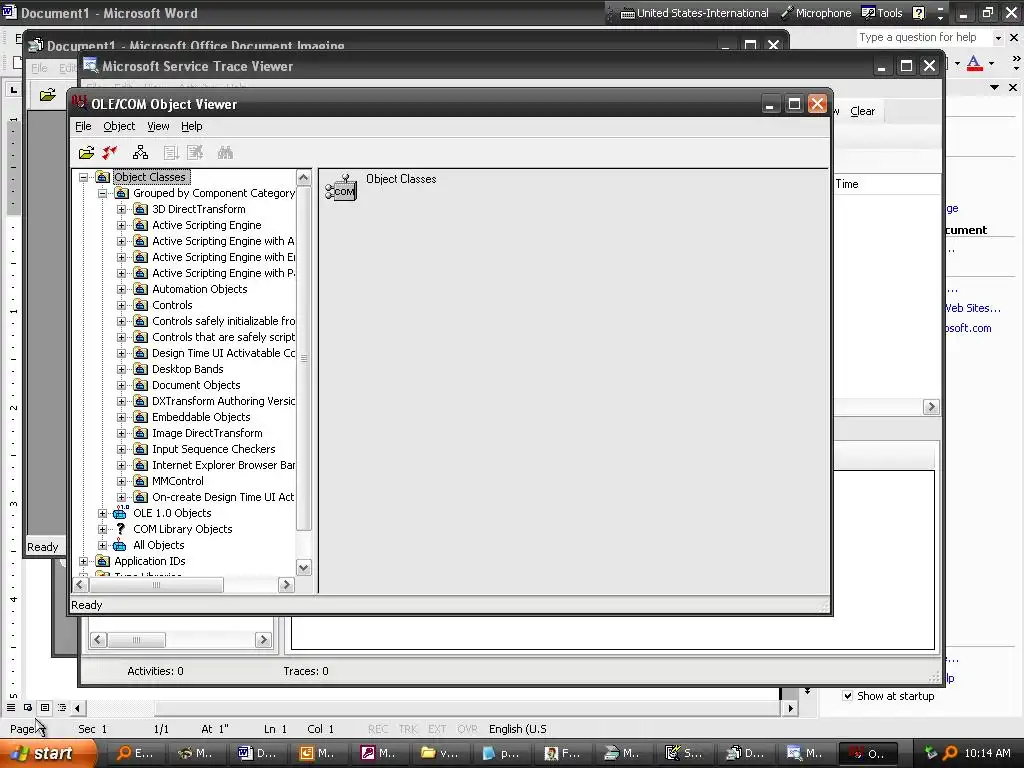Select Desktop Bands tree item
1024x768 pixels.
pos(187,369)
